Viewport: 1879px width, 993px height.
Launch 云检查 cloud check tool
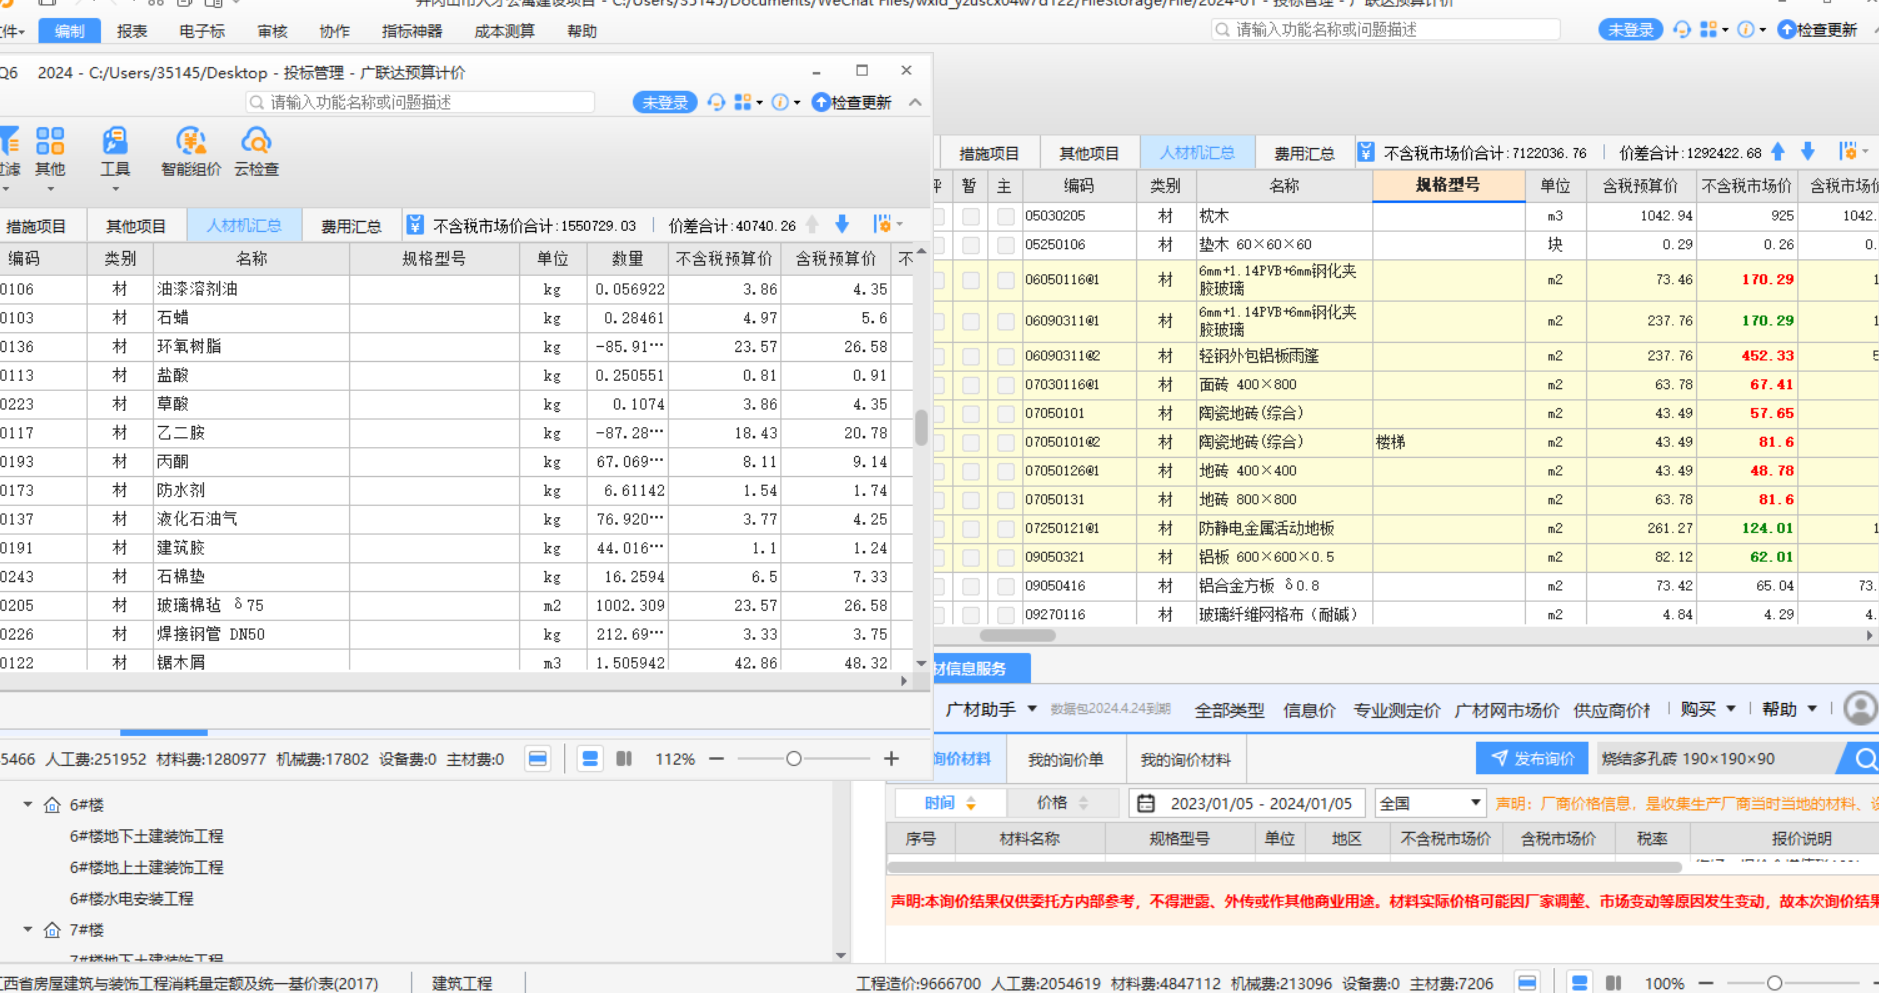(x=256, y=152)
